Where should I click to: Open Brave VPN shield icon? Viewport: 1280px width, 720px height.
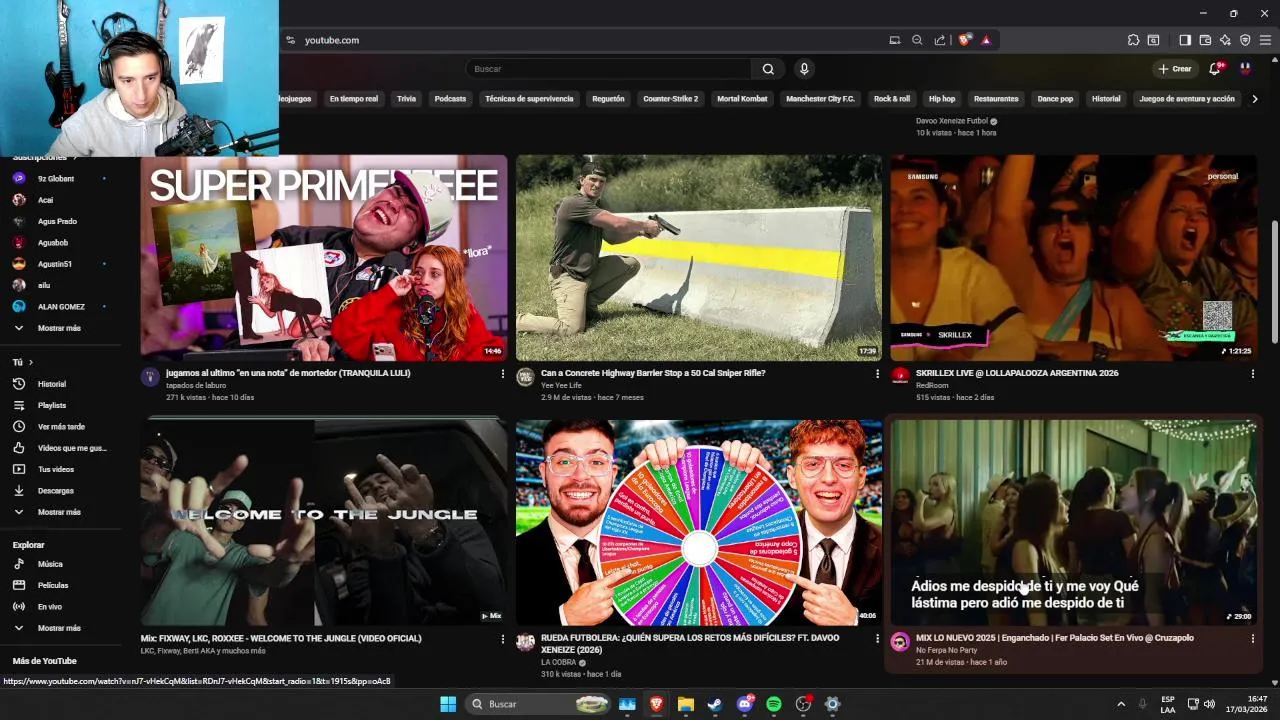click(1245, 40)
